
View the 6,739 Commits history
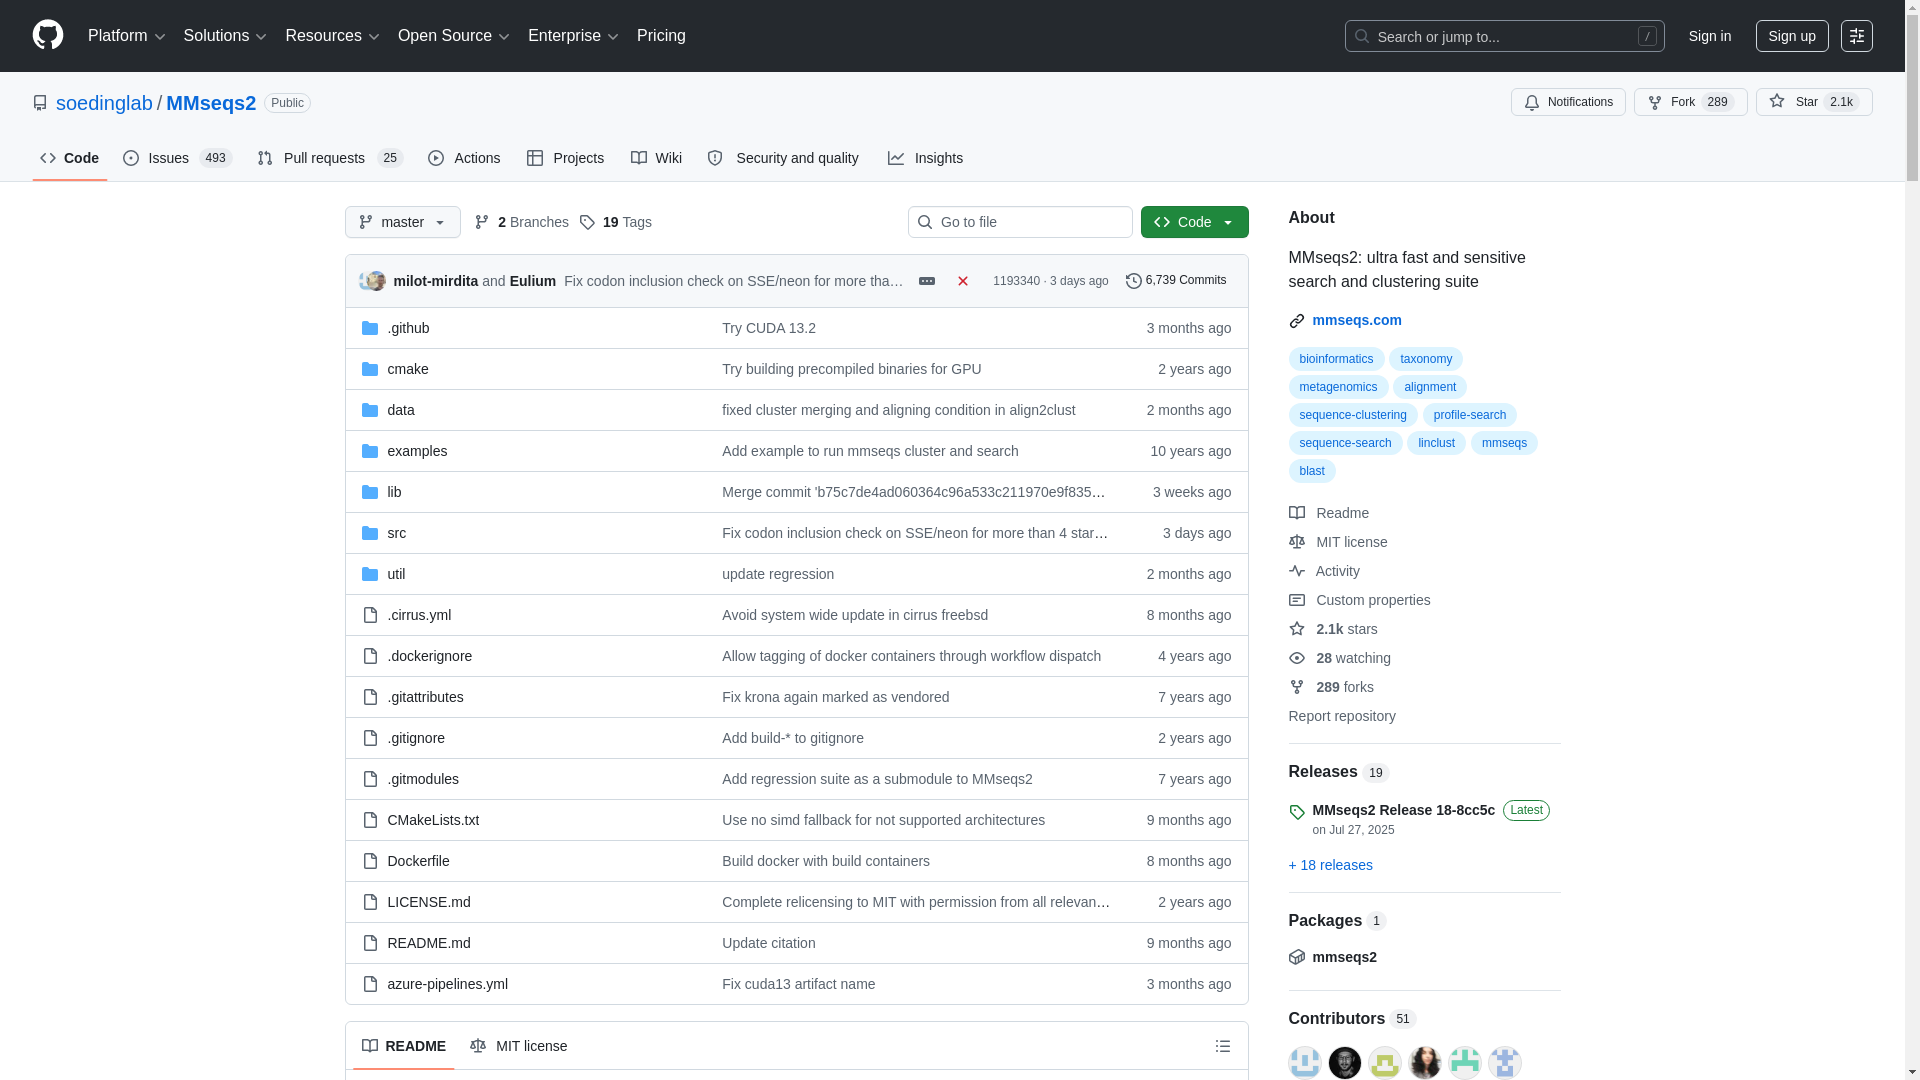(x=1176, y=281)
